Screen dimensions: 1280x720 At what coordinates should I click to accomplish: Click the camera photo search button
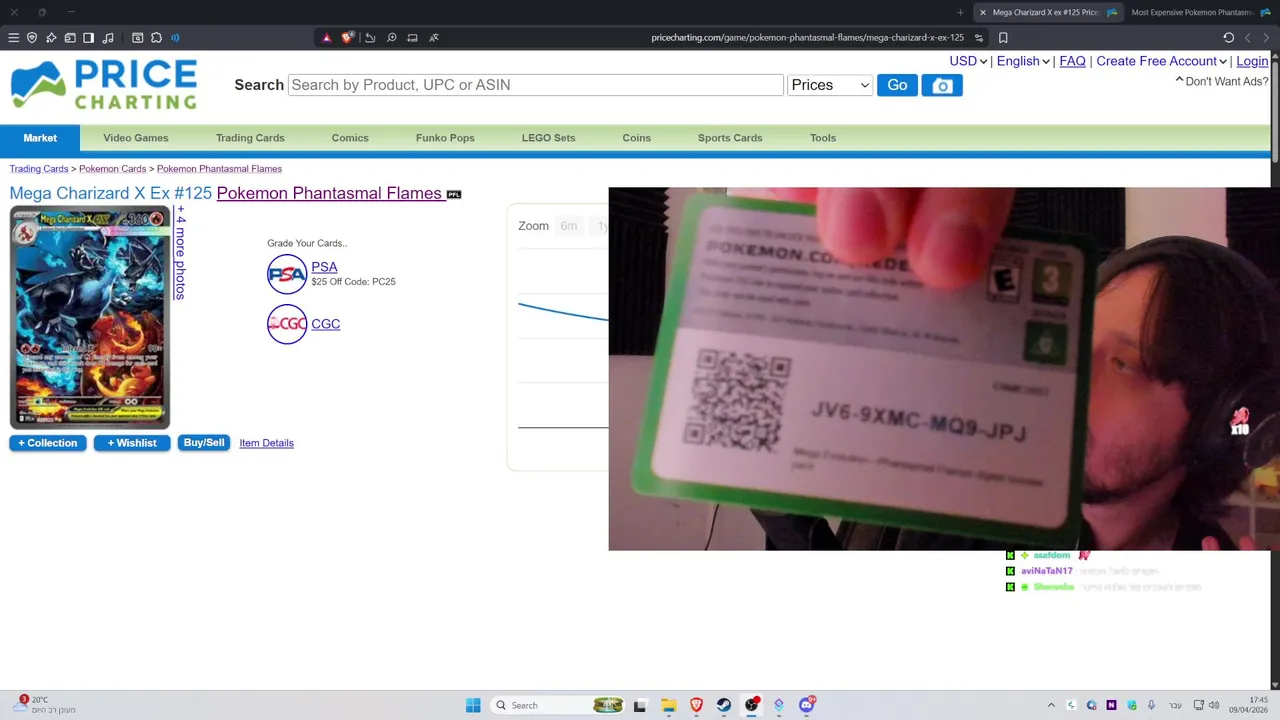[x=942, y=85]
